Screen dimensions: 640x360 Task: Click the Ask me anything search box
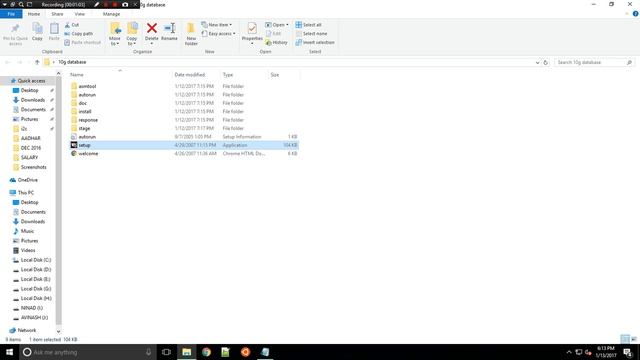[x=87, y=352]
